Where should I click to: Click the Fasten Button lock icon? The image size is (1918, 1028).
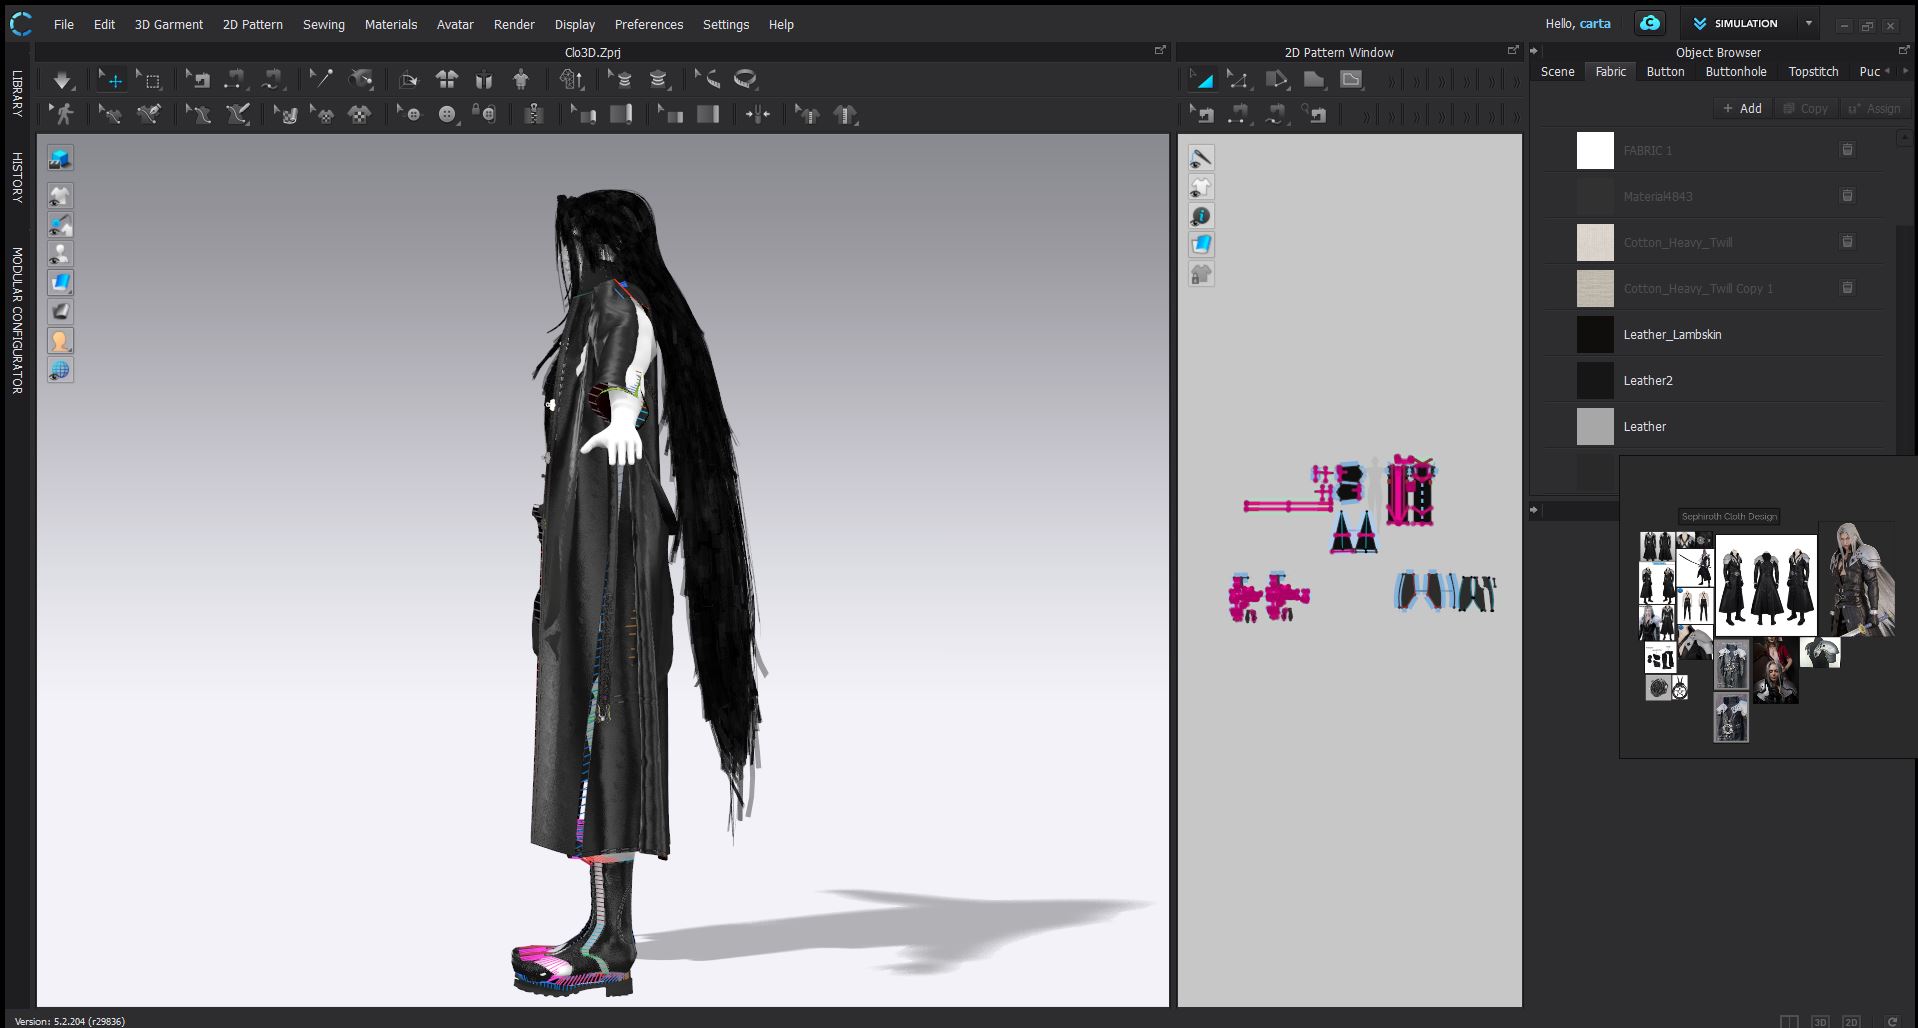[485, 115]
